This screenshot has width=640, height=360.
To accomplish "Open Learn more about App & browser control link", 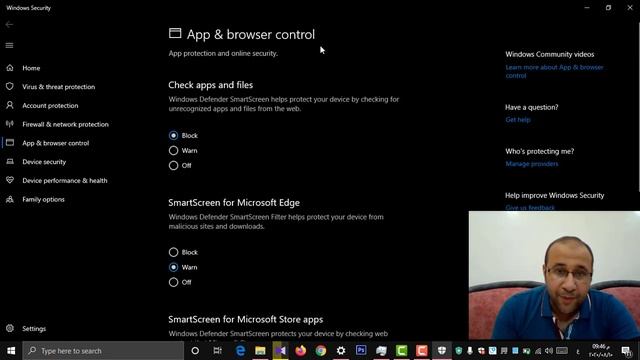I will 554,71.
